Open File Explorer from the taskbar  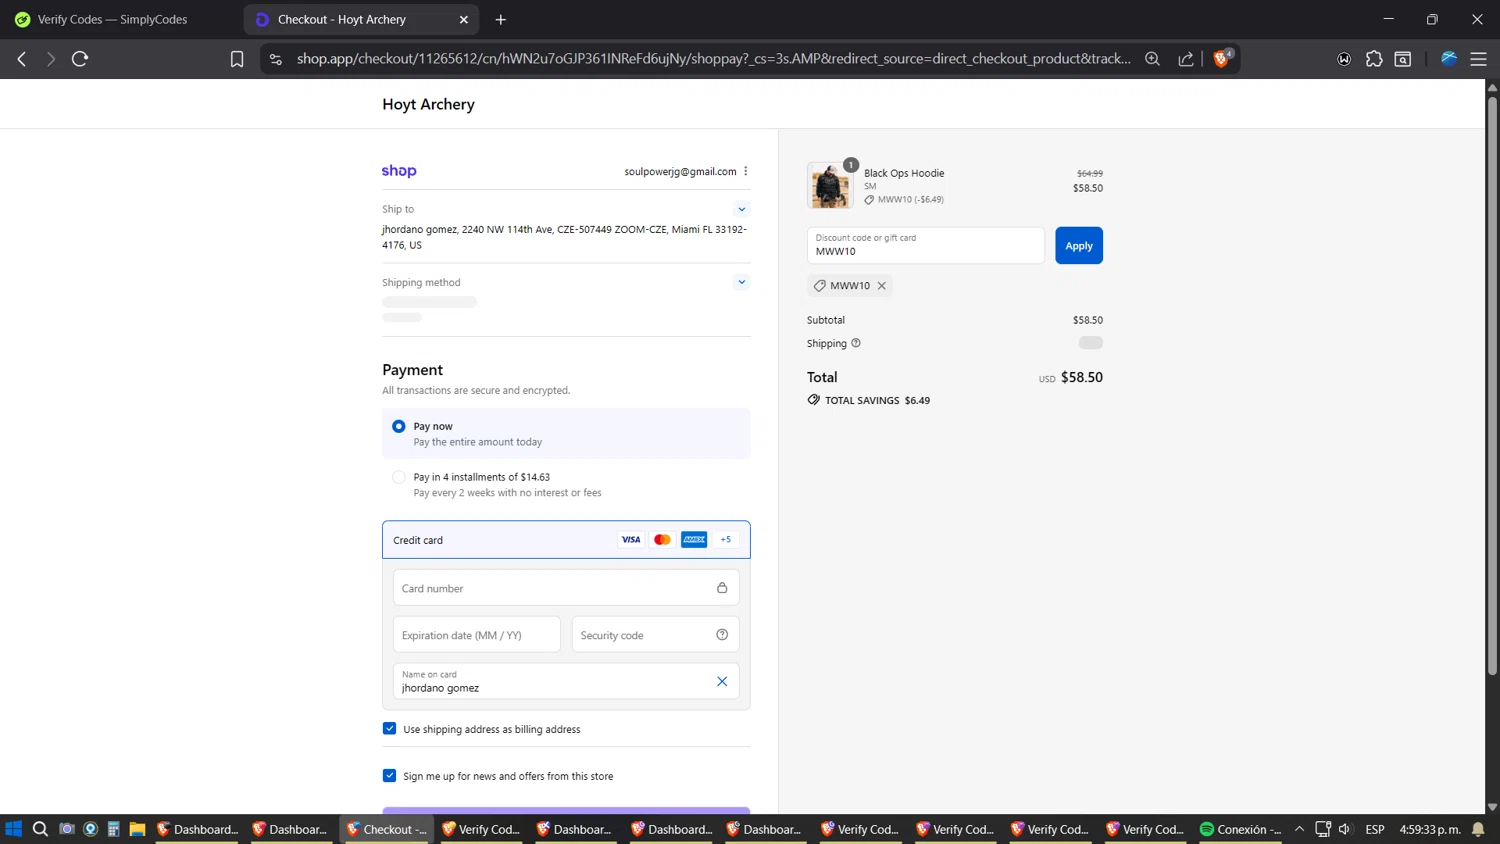137,829
